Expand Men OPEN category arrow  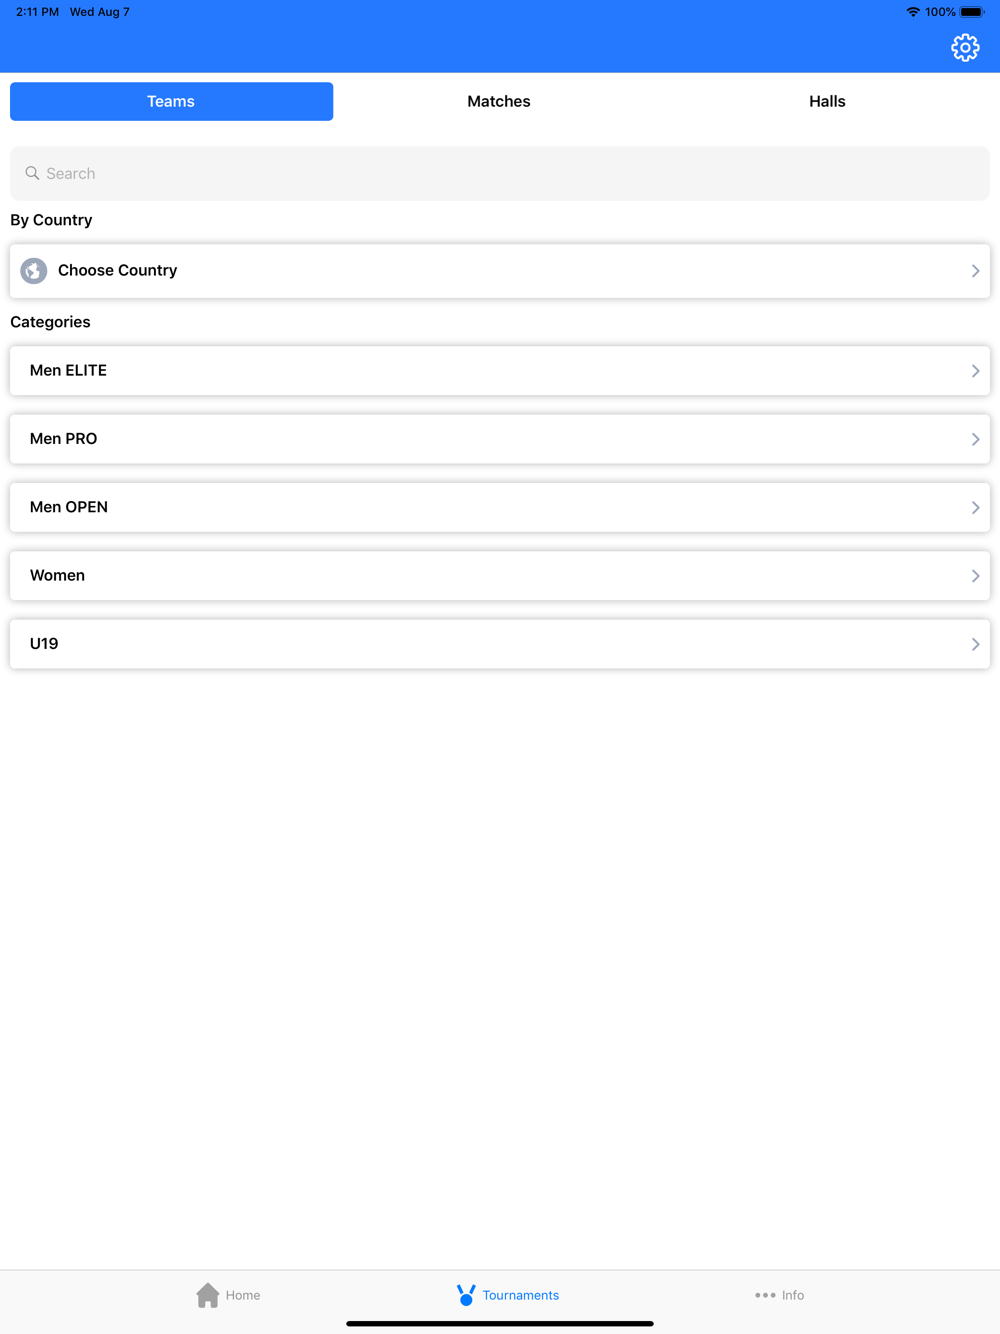pyautogui.click(x=975, y=507)
